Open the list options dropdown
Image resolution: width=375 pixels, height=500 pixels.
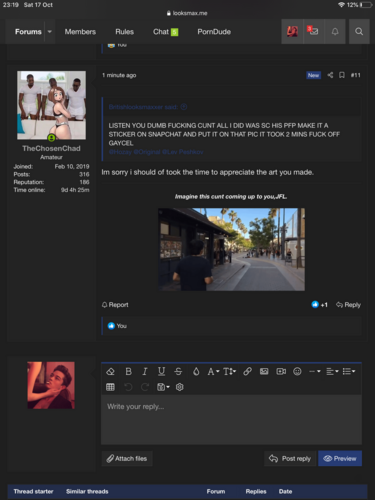[x=349, y=371]
